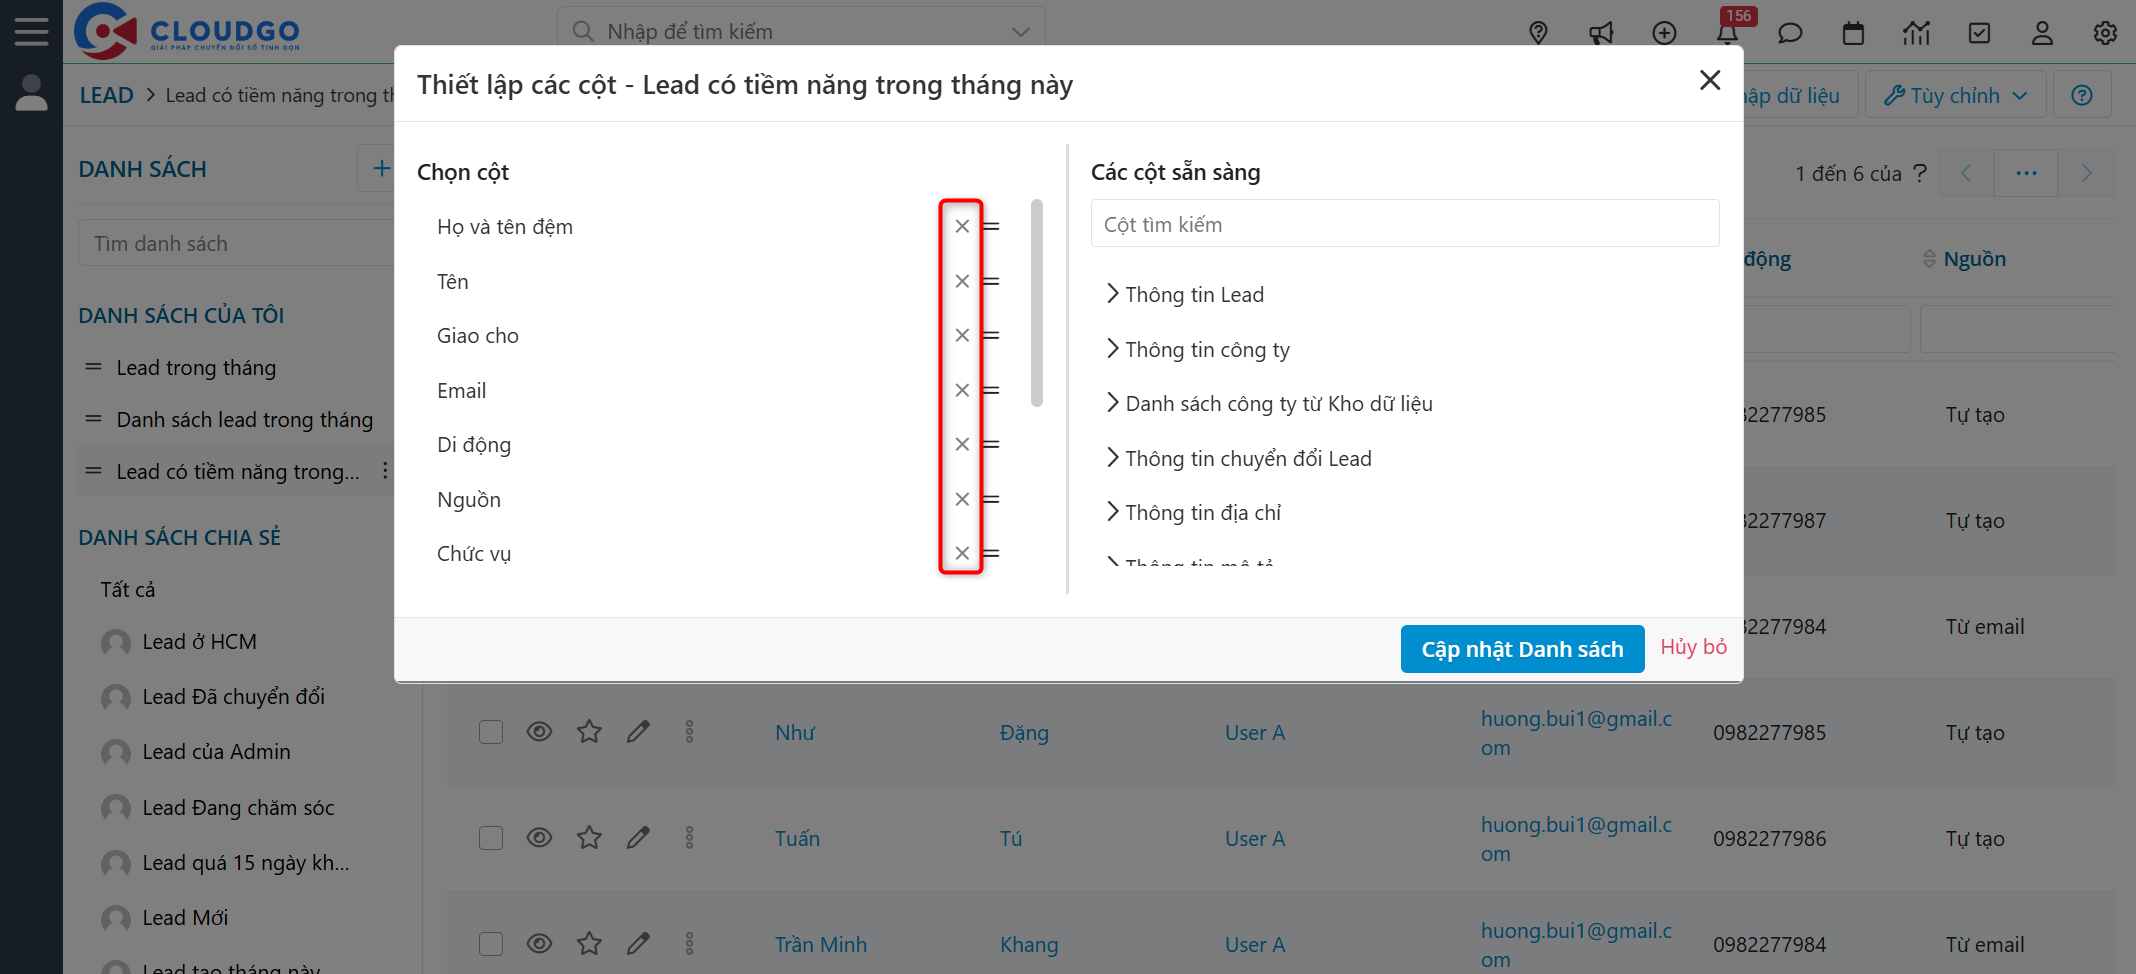2136x974 pixels.
Task: Open the hamburger menu in top left
Action: click(31, 30)
